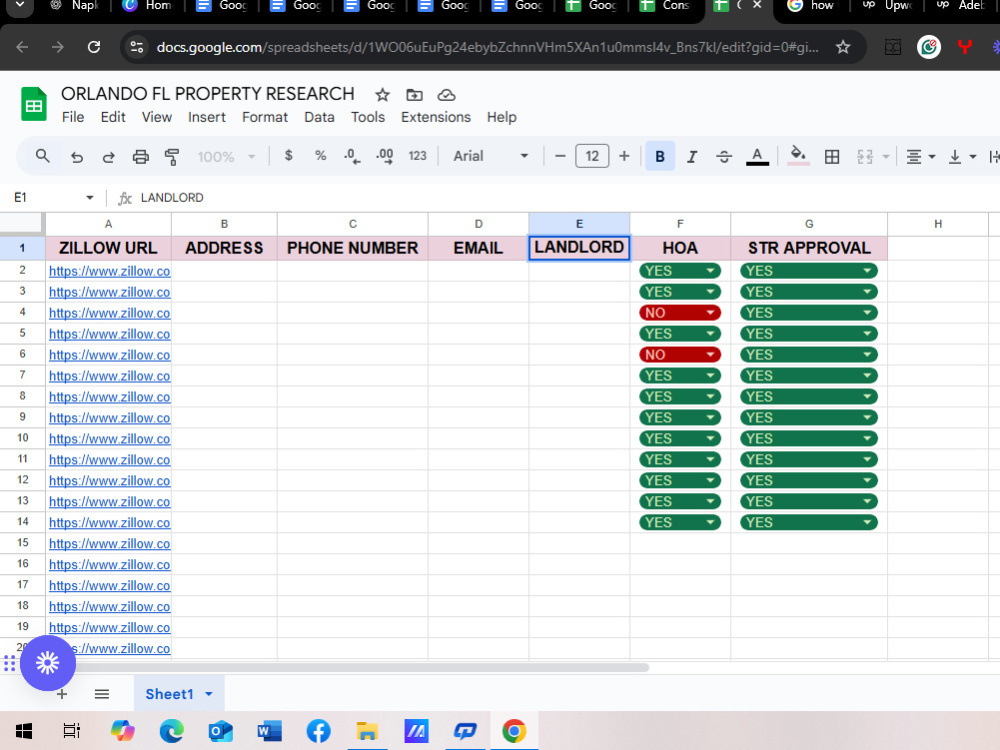Increase decimal places
Screen dimensions: 1000x750
point(385,156)
